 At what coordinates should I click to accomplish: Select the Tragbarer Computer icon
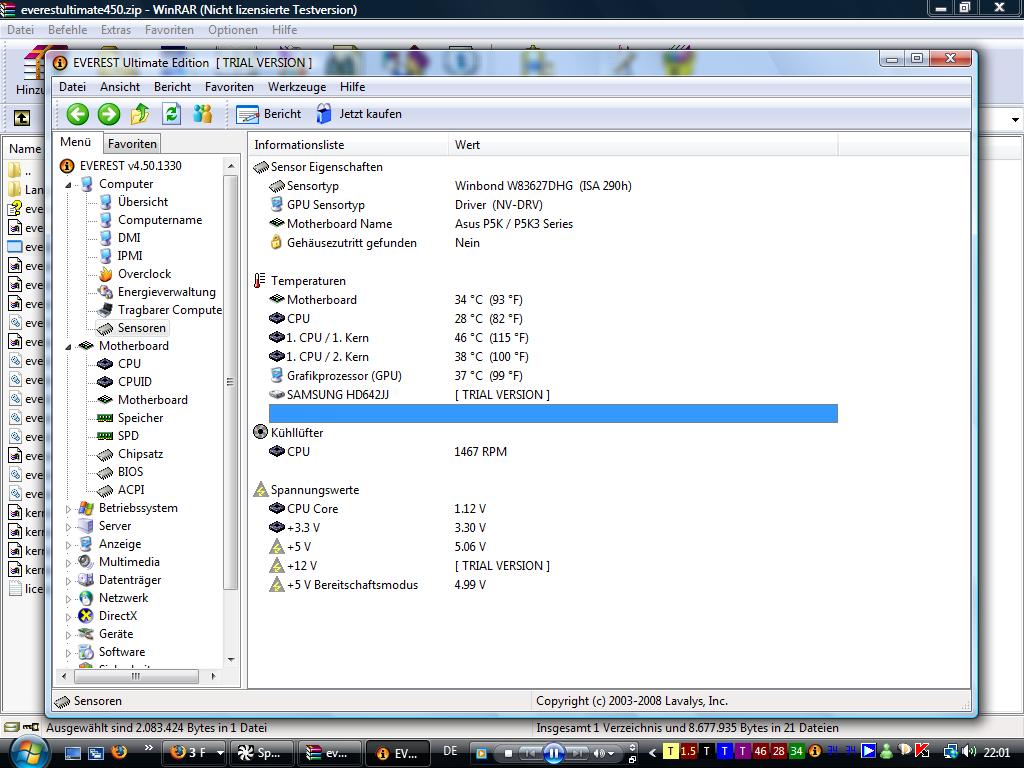tap(105, 310)
